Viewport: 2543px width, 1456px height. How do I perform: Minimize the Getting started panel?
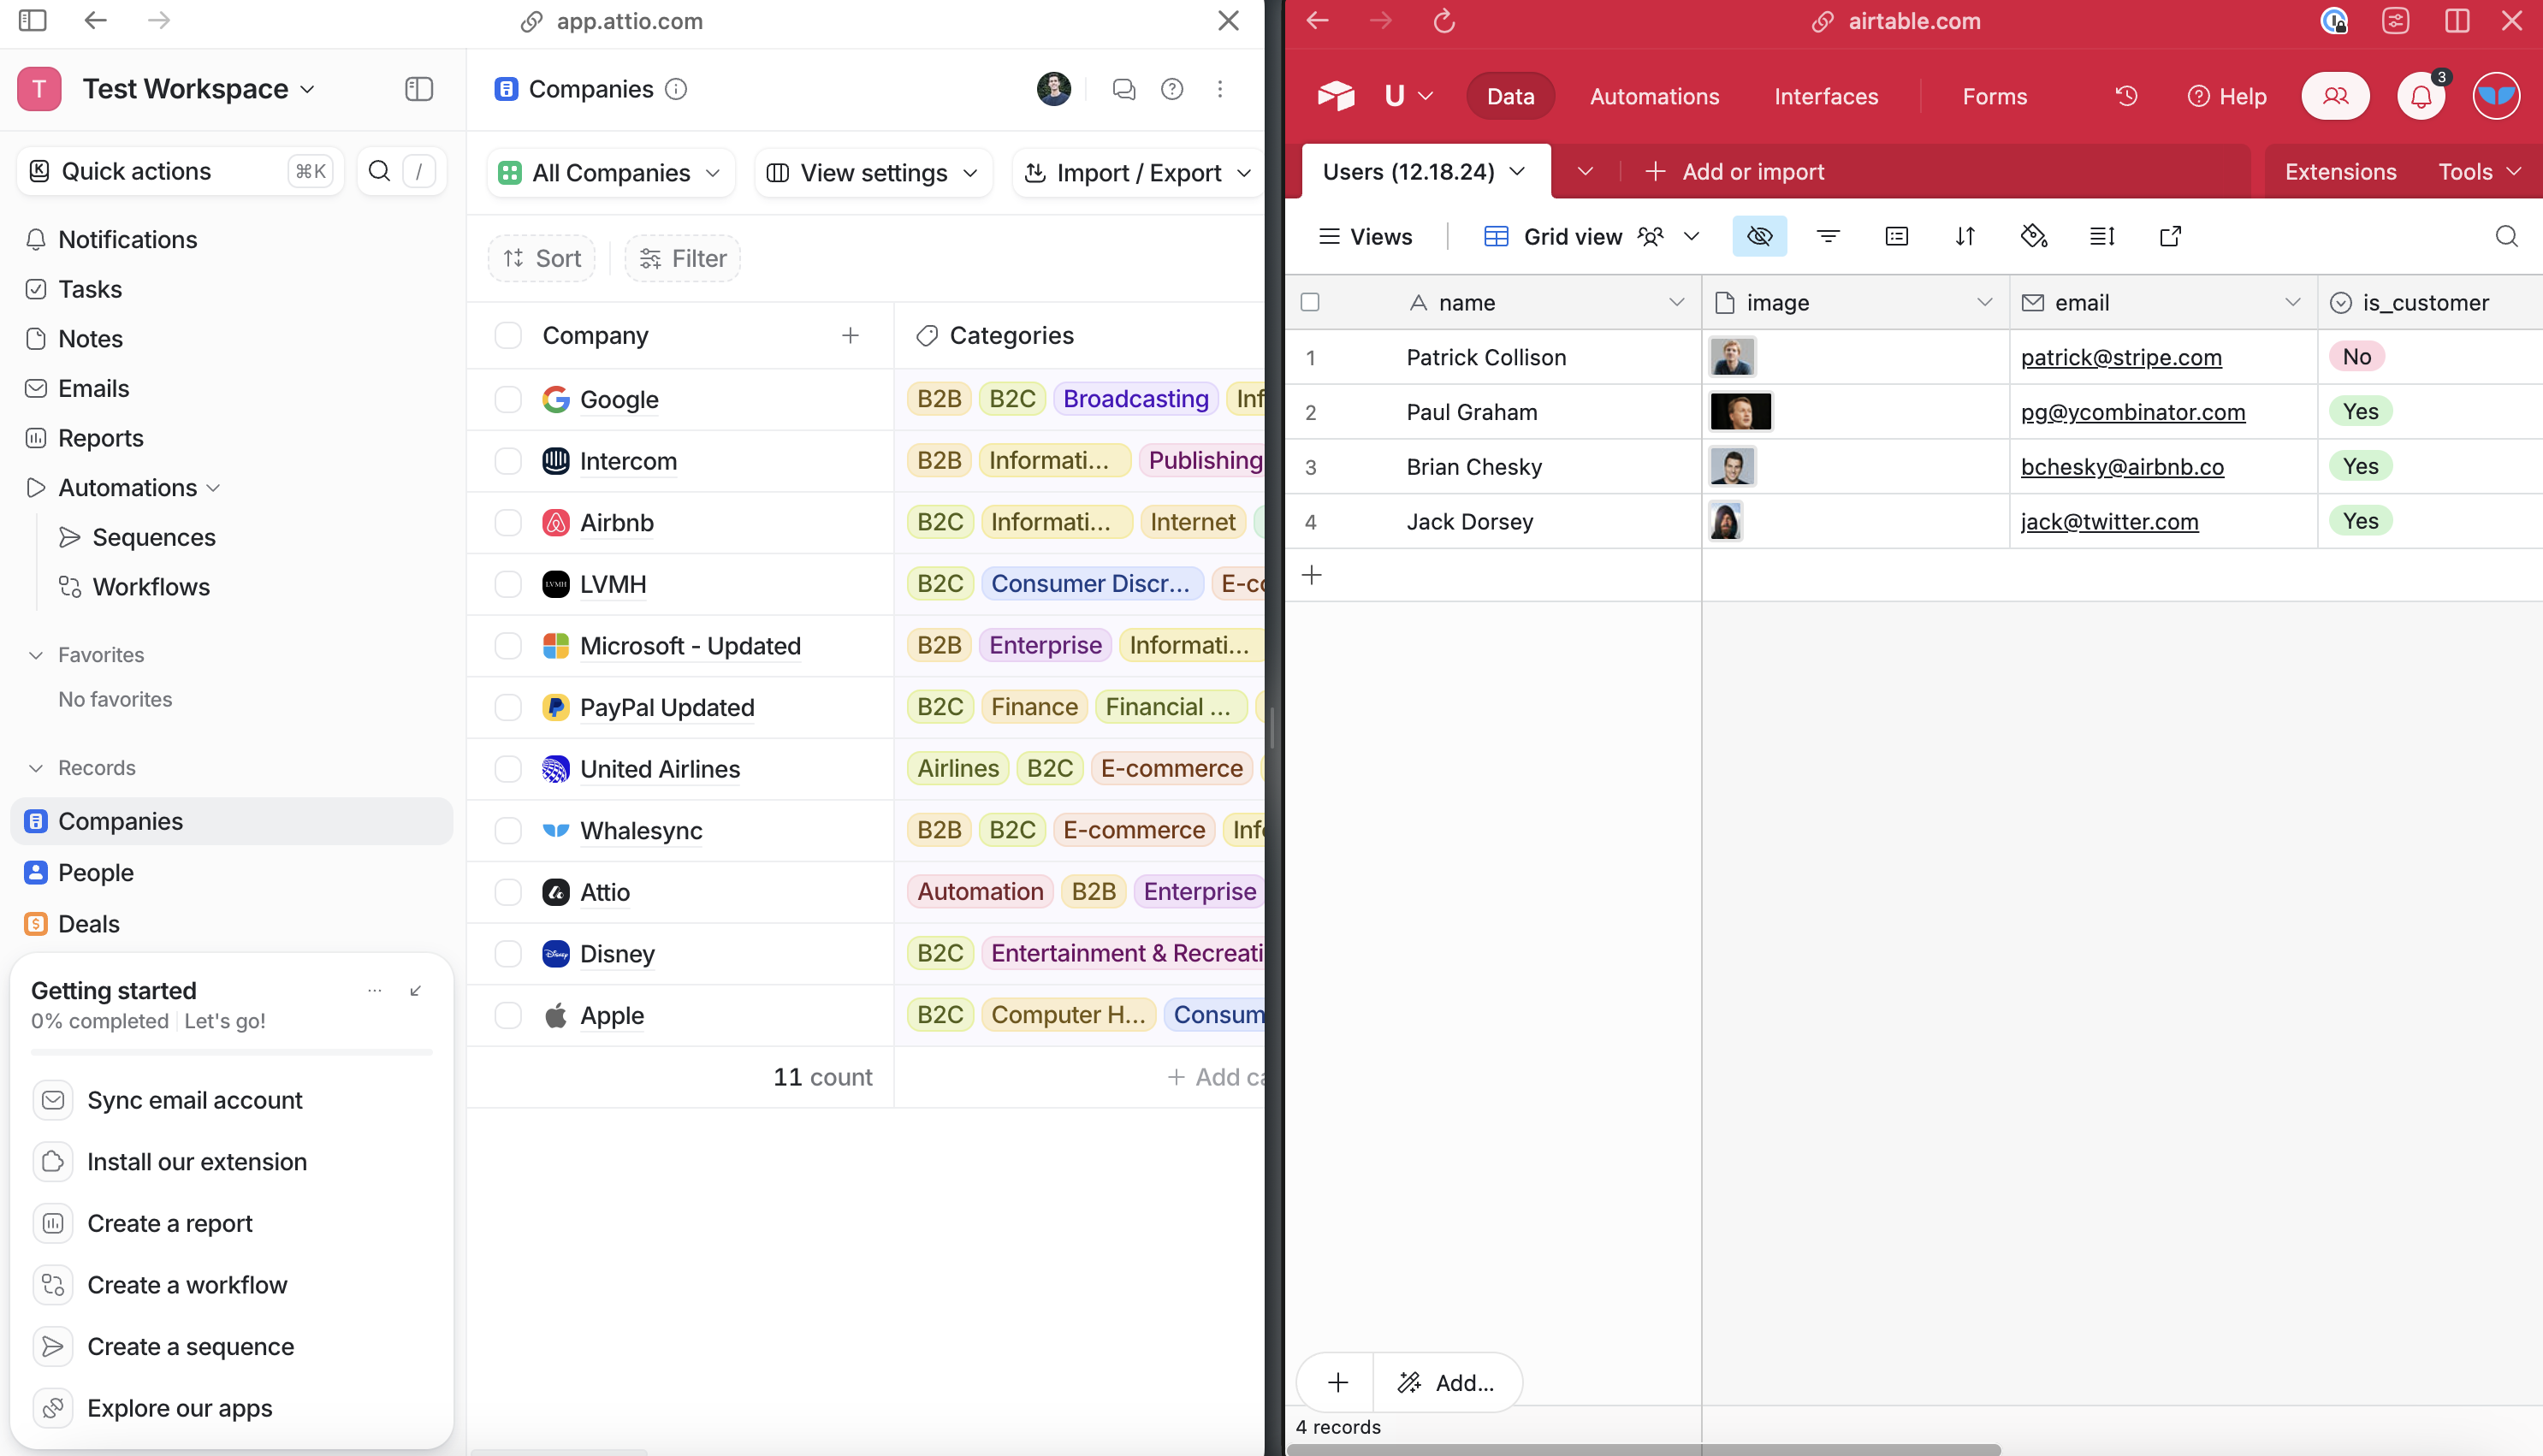tap(416, 991)
